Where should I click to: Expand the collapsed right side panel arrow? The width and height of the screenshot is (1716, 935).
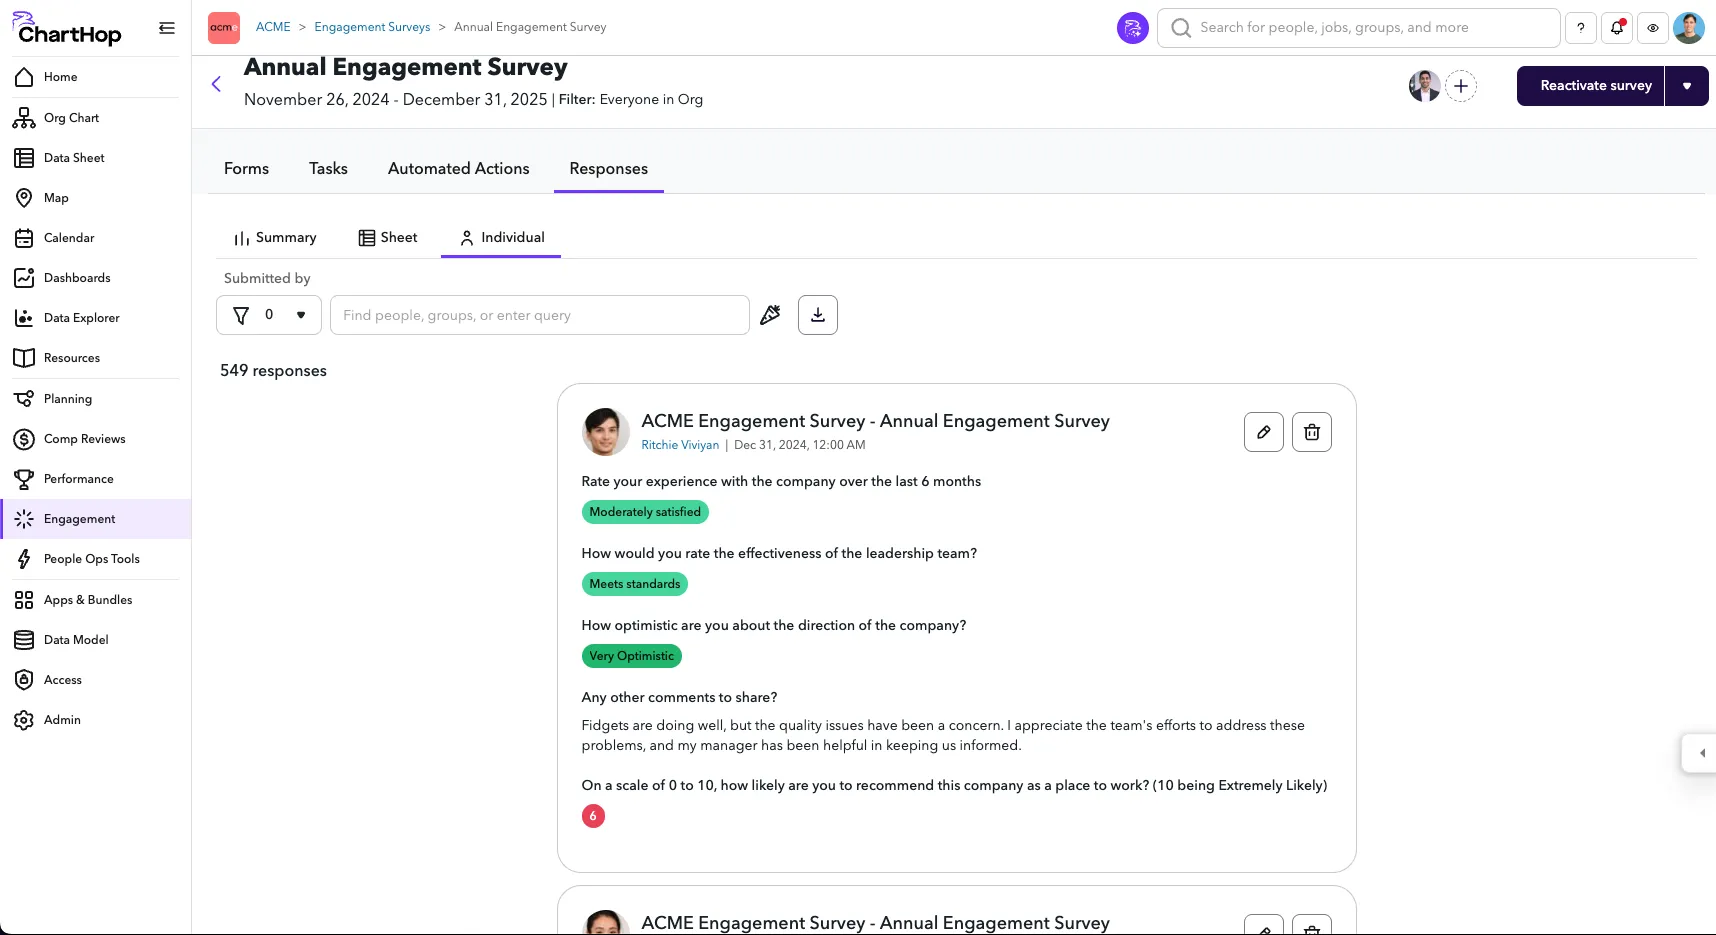tap(1701, 753)
